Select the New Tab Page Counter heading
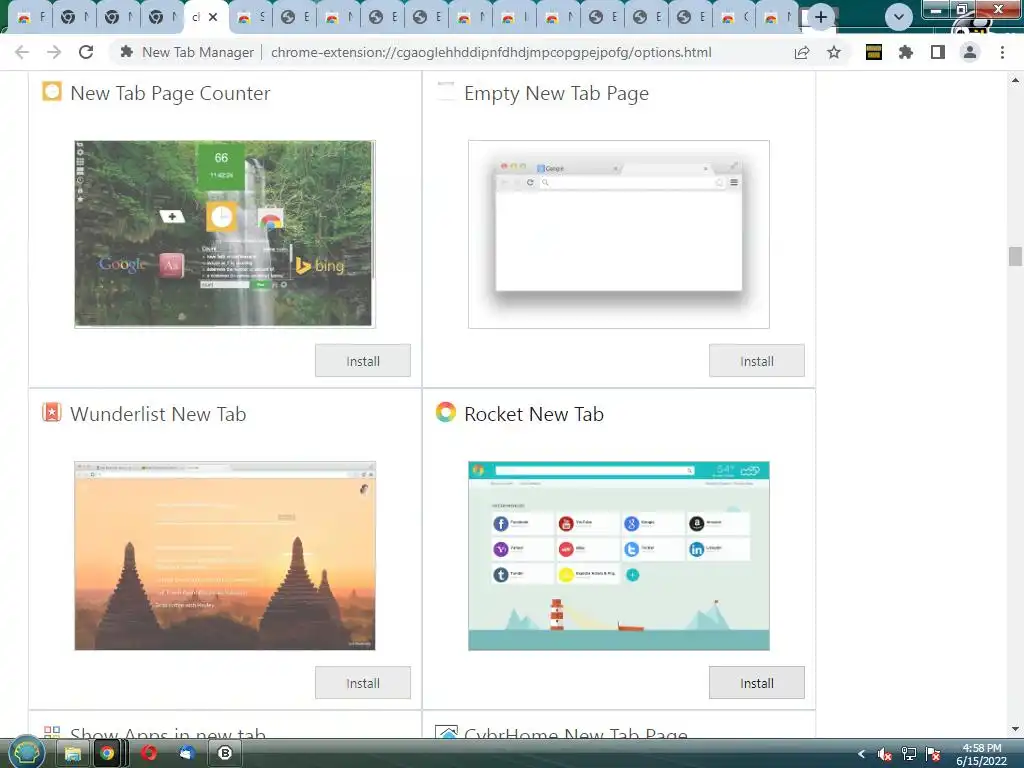Viewport: 1024px width, 768px height. pos(170,93)
